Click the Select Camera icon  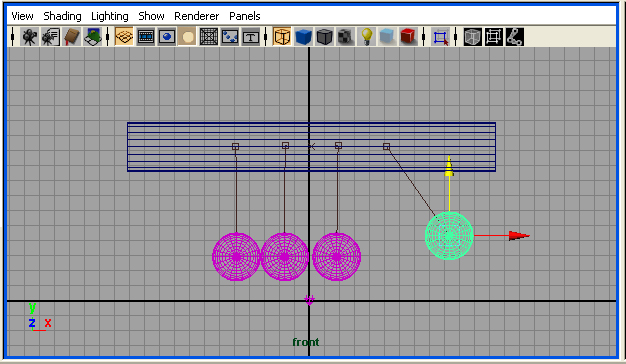[x=29, y=37]
